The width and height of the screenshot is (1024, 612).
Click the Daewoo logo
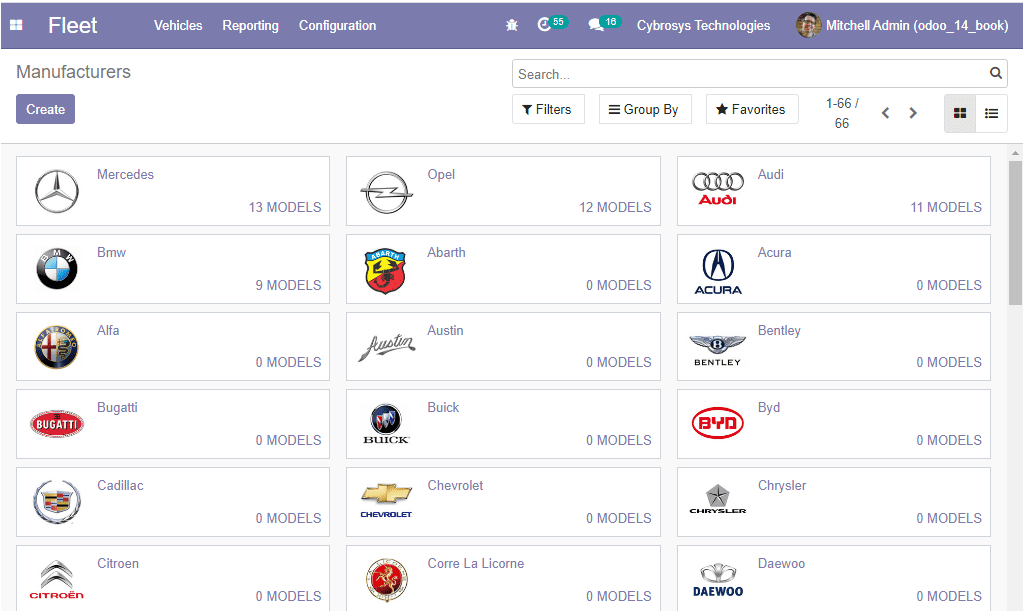pos(718,580)
